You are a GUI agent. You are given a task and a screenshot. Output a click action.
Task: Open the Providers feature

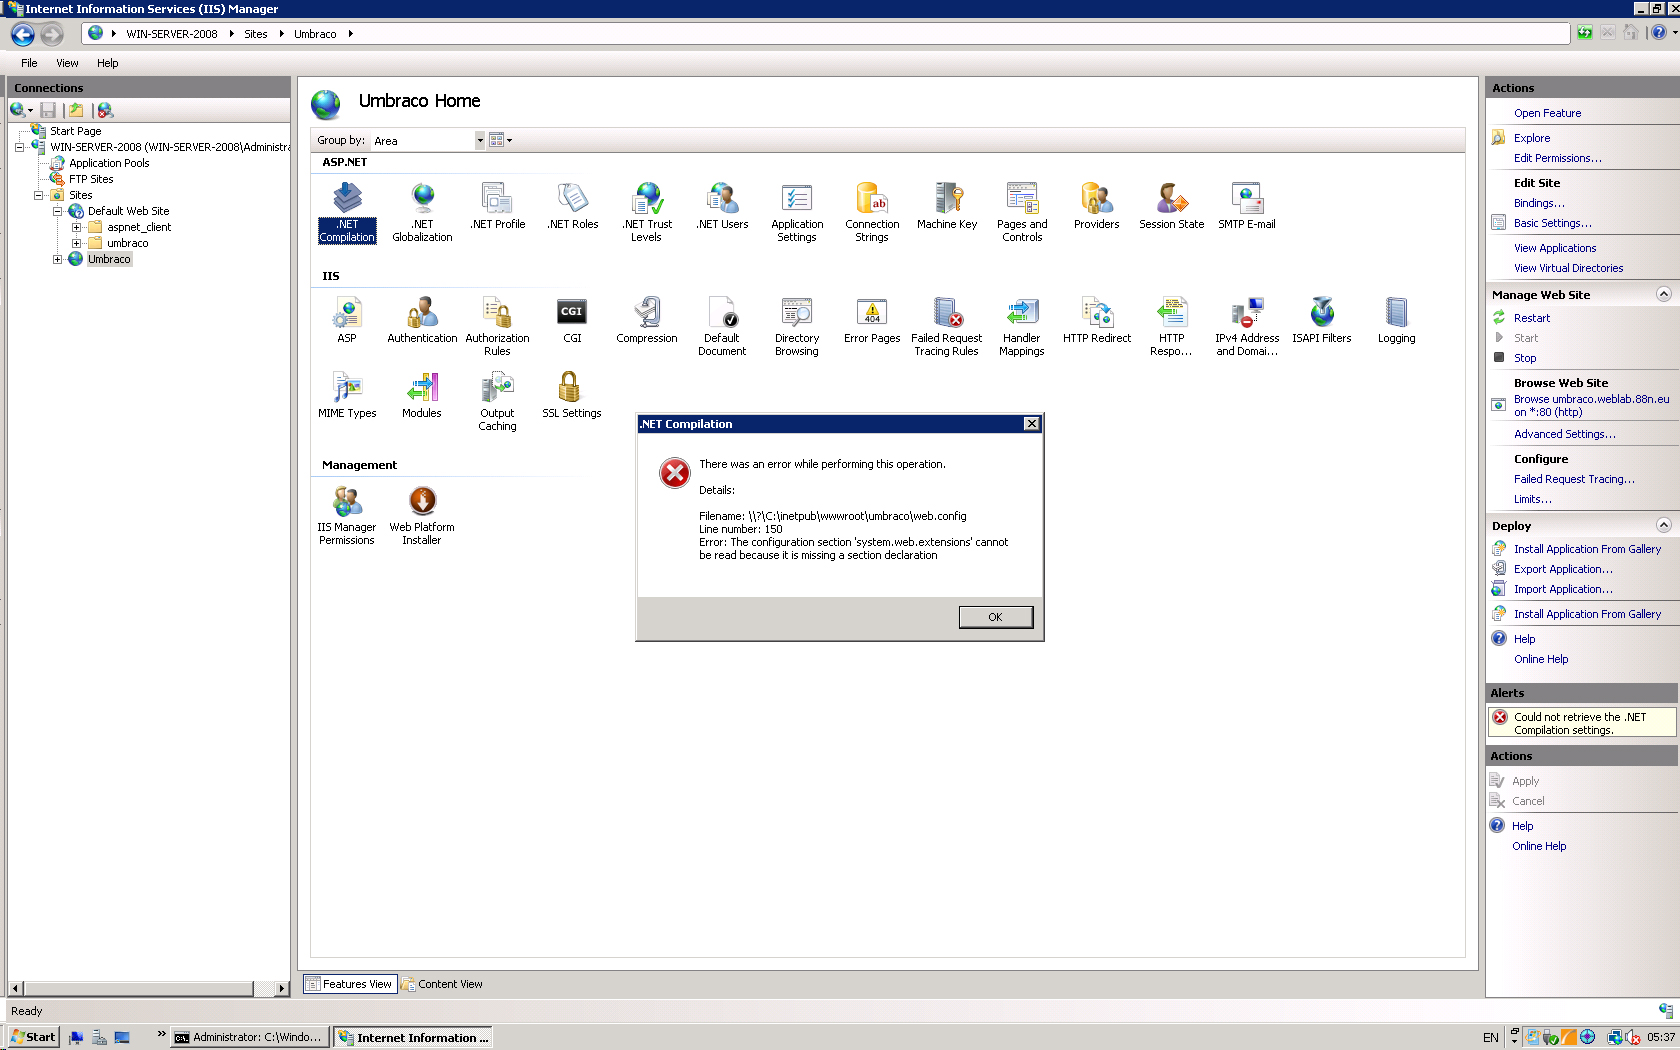pos(1097,206)
